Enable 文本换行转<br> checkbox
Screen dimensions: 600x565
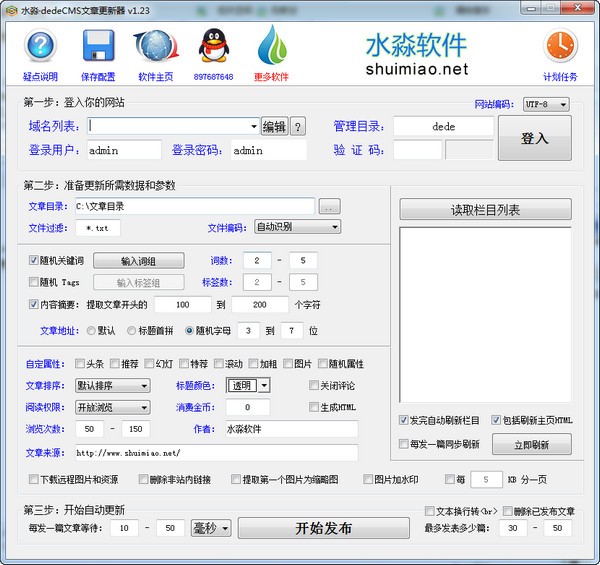429,511
